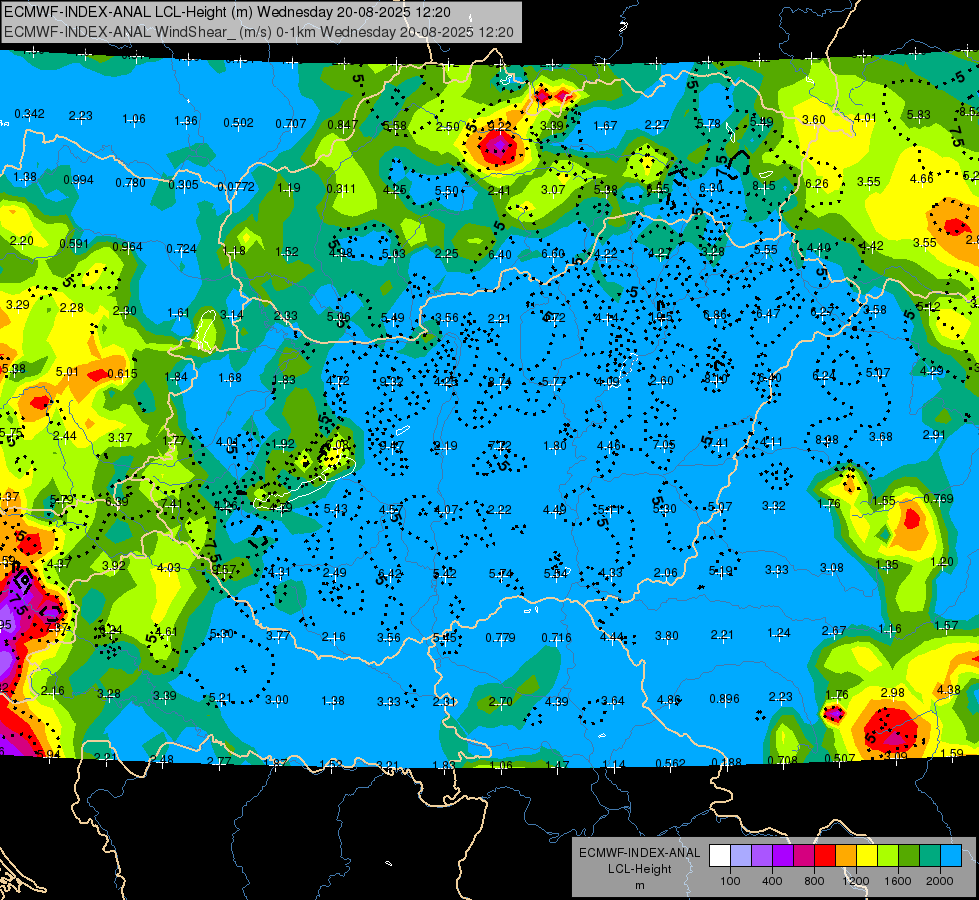This screenshot has height=900, width=979.
Task: Click the 'LCL-Height (m)' title line
Action: coord(227,12)
